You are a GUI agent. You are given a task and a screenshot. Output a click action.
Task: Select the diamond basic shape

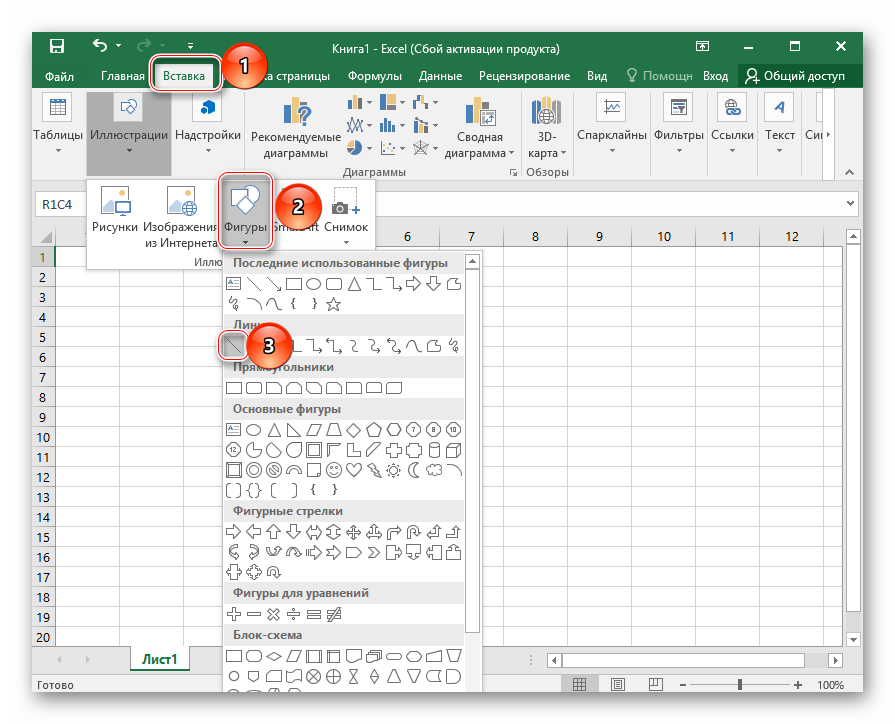[x=354, y=429]
